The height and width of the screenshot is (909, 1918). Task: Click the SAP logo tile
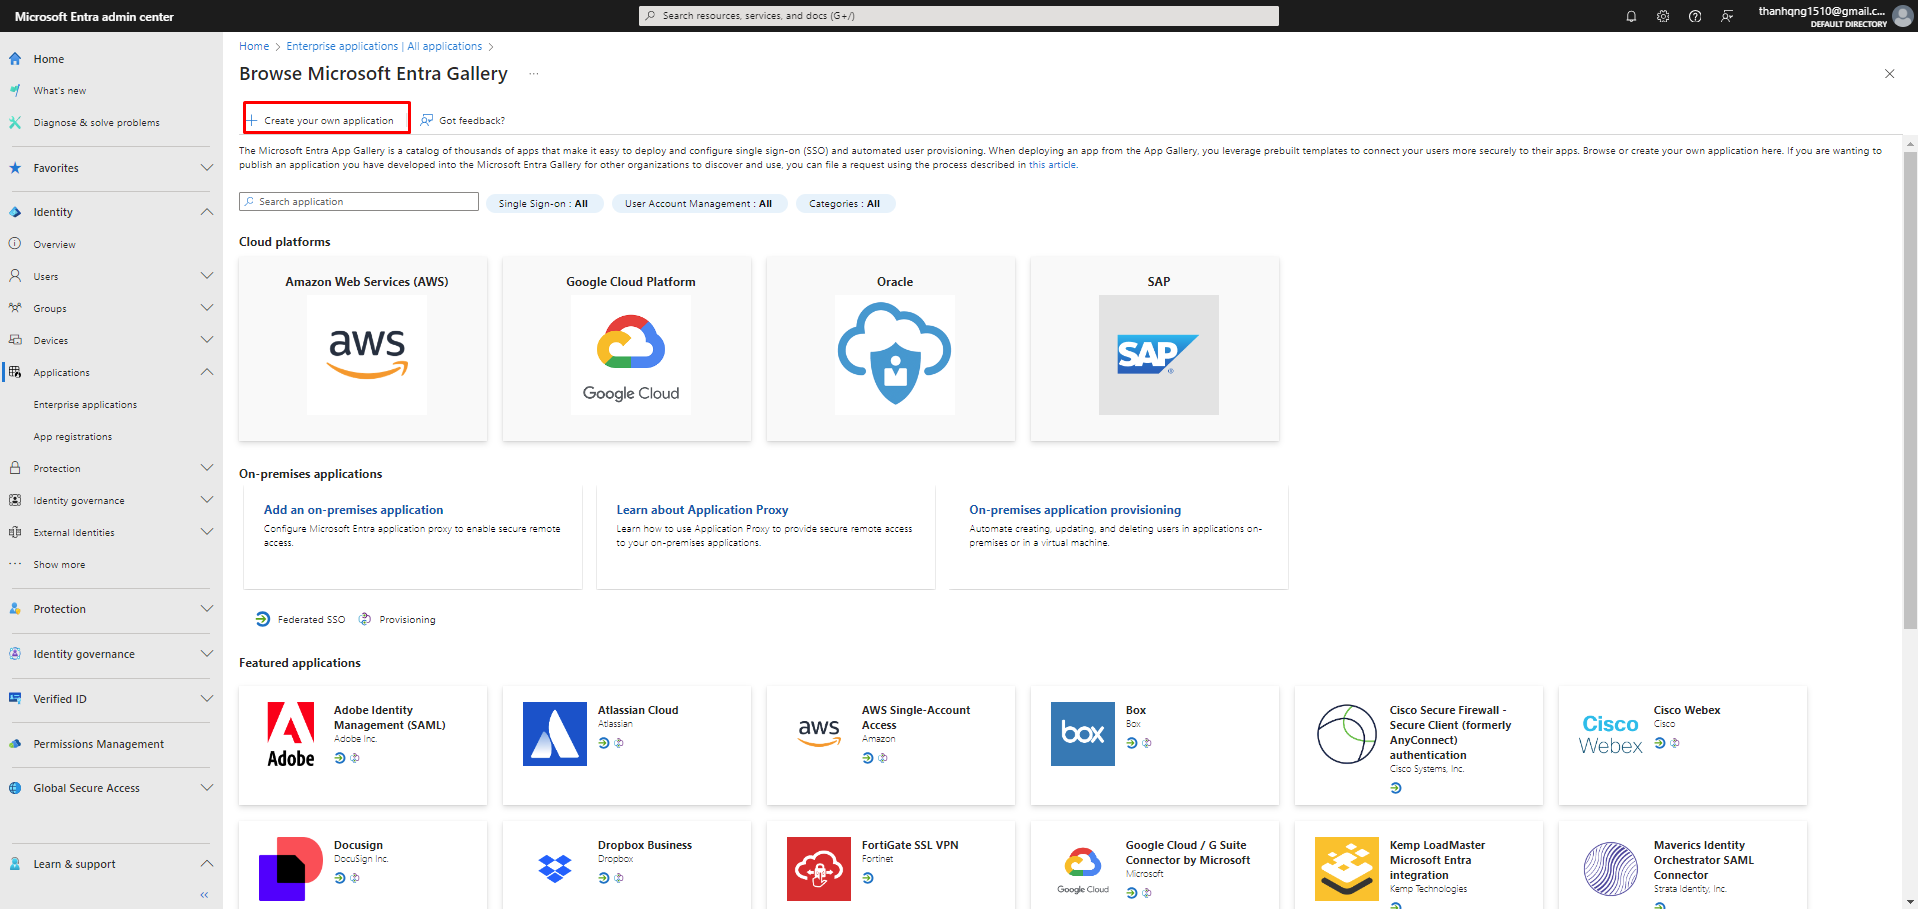(1159, 355)
